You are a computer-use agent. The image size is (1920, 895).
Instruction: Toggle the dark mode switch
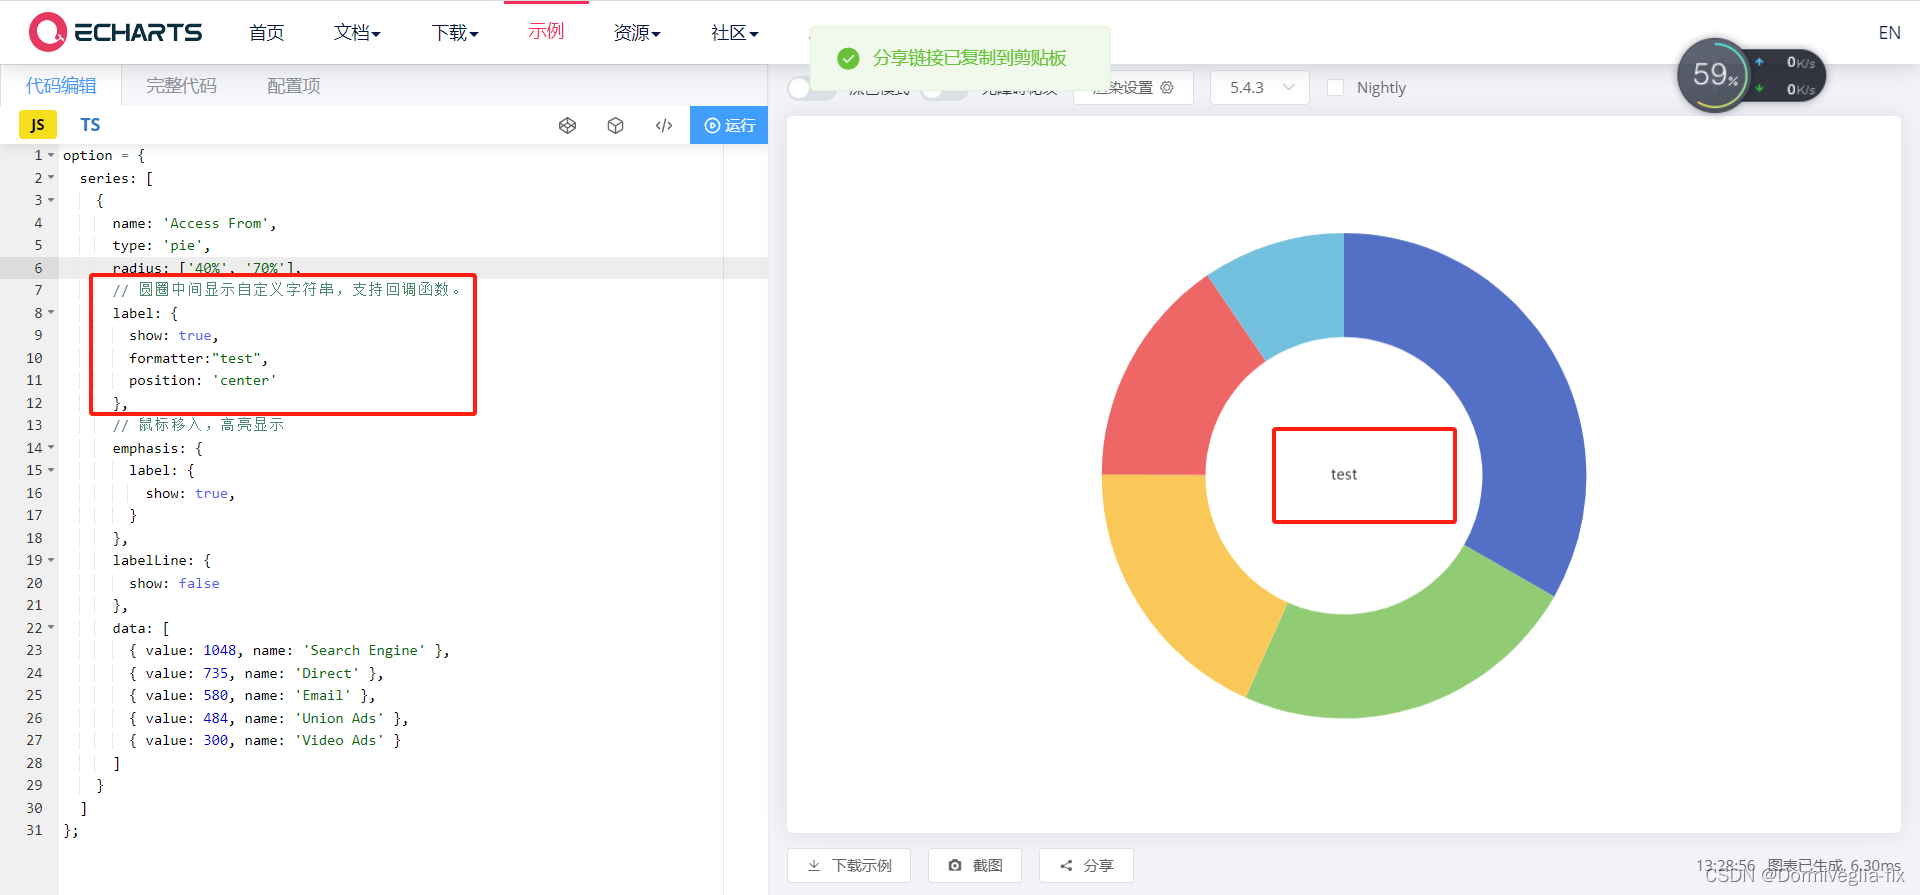pos(811,88)
